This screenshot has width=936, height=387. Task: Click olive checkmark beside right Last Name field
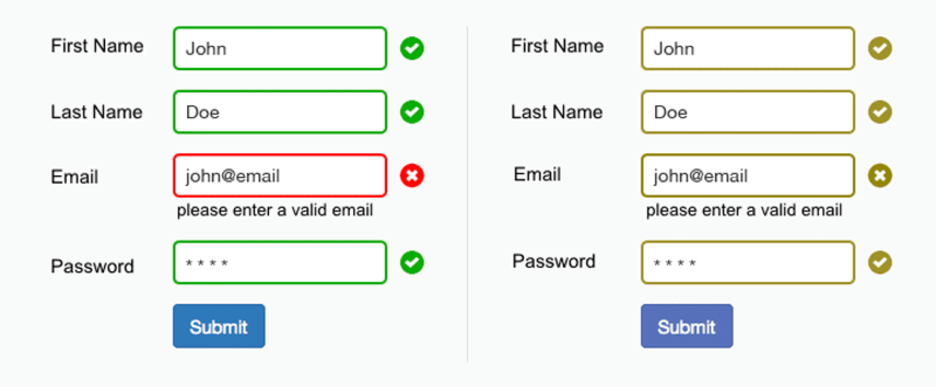pos(880,112)
